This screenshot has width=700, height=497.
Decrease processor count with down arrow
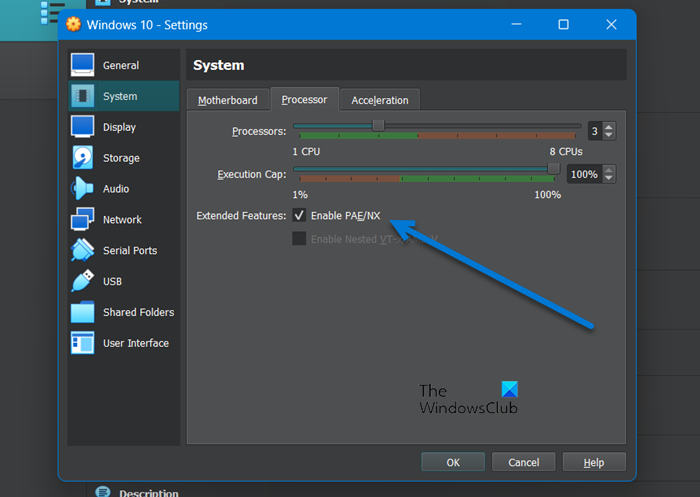(608, 135)
